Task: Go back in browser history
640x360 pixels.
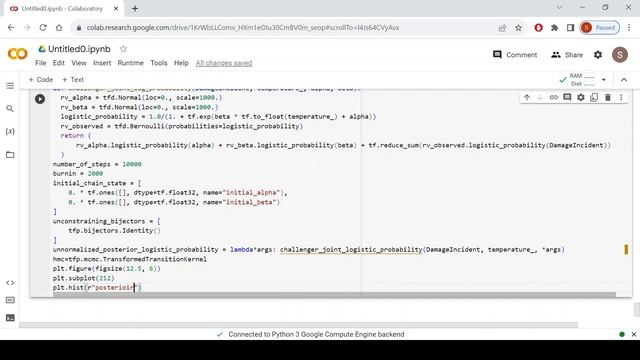Action: coord(11,28)
